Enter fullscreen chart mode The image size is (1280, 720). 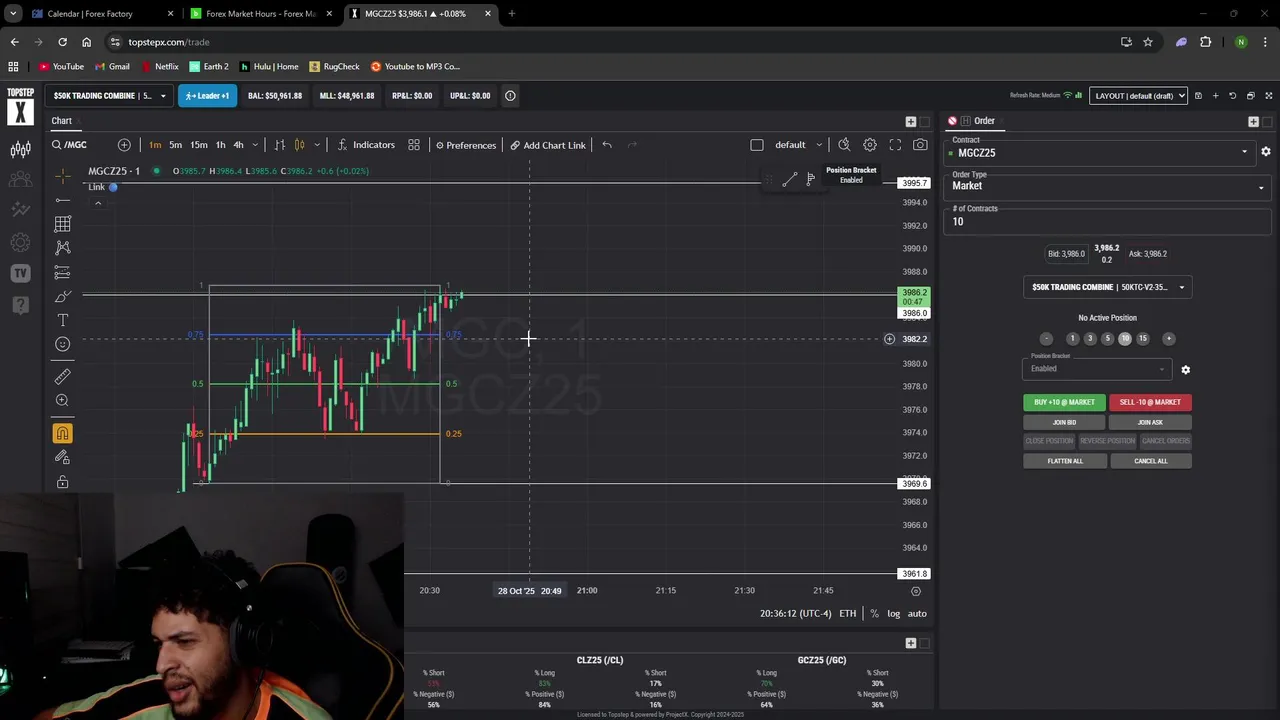(x=895, y=145)
